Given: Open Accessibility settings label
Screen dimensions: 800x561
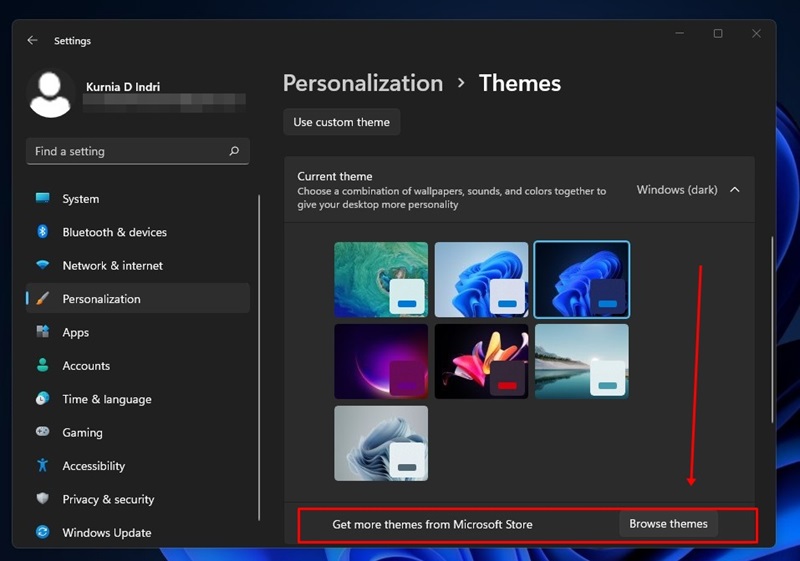Looking at the screenshot, I should coord(93,466).
